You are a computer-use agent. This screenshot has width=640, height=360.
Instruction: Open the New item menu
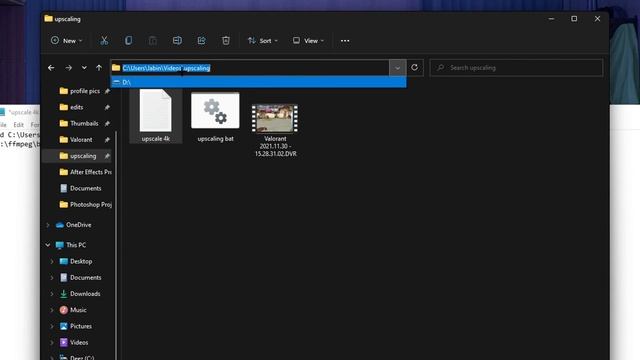pos(67,40)
